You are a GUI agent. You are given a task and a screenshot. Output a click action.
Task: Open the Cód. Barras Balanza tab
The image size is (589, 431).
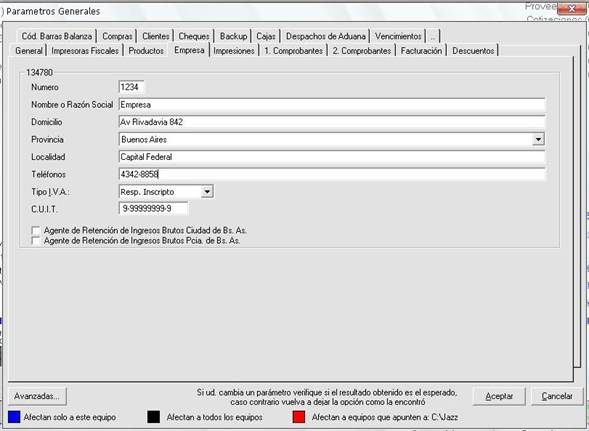point(56,36)
